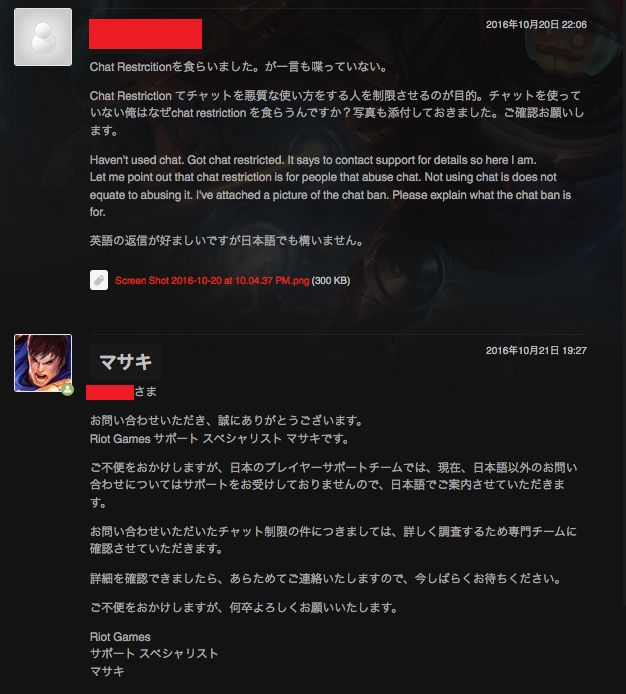Click the green agent badge on the Garen avatar
626x694 pixels.
click(67, 389)
